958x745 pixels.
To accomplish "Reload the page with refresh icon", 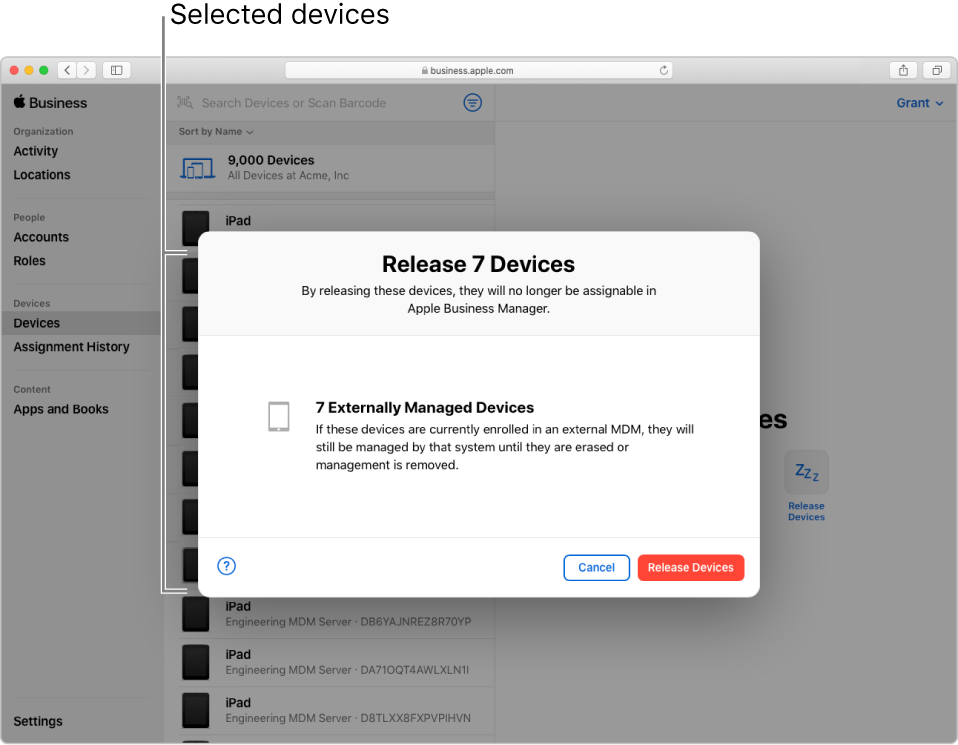I will click(x=664, y=70).
